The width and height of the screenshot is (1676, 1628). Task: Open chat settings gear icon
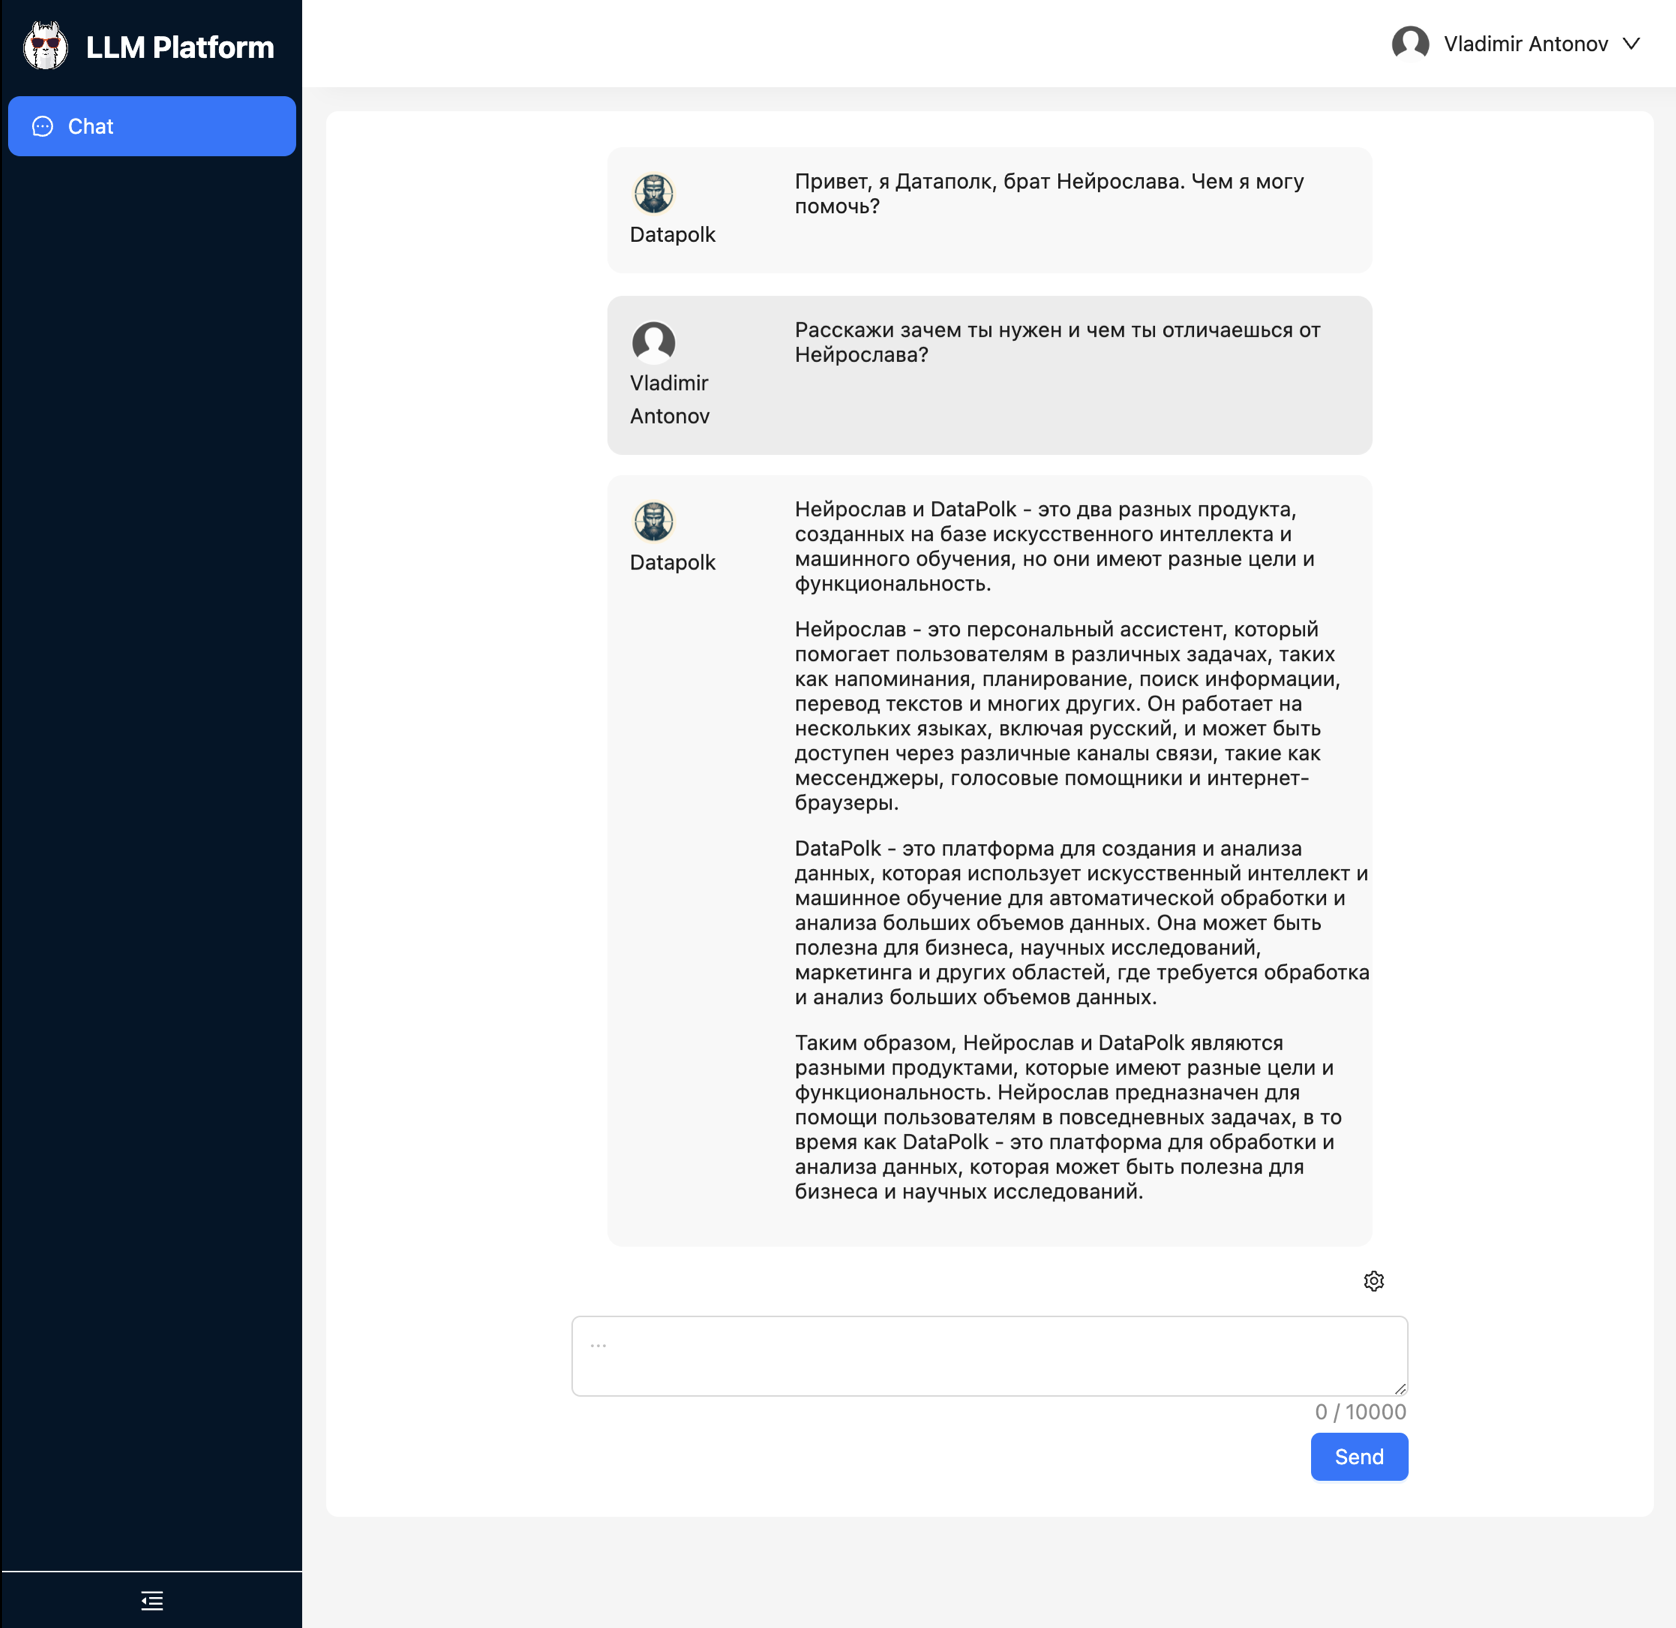coord(1374,1281)
